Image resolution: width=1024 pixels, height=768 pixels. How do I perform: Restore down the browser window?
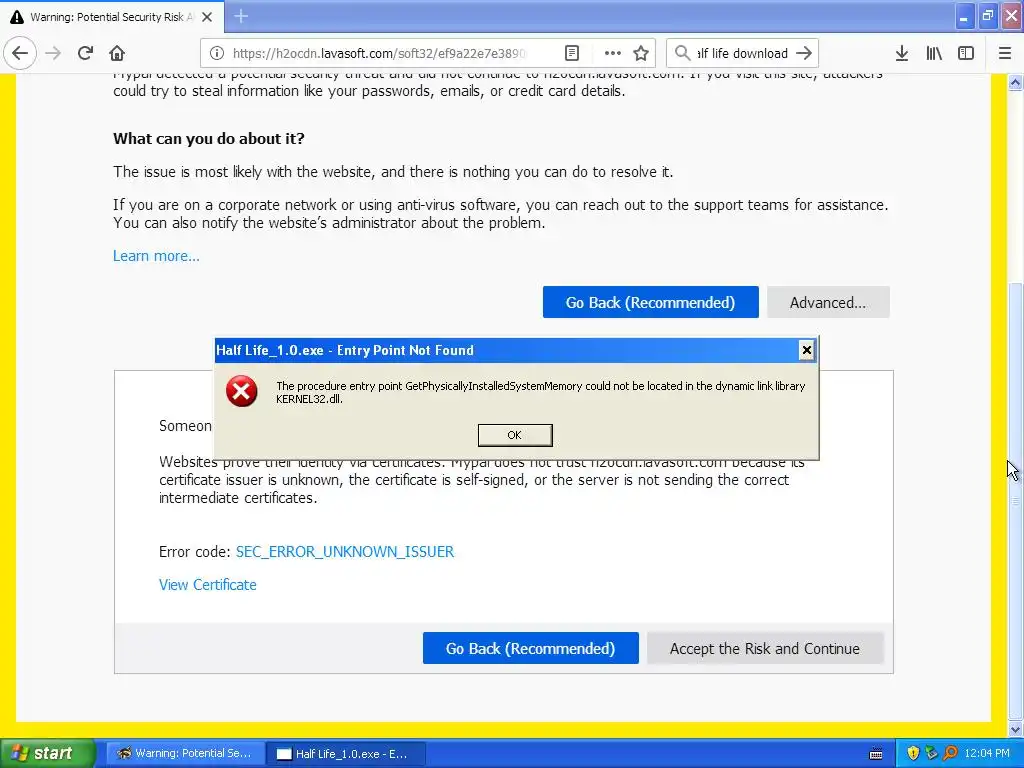987,16
